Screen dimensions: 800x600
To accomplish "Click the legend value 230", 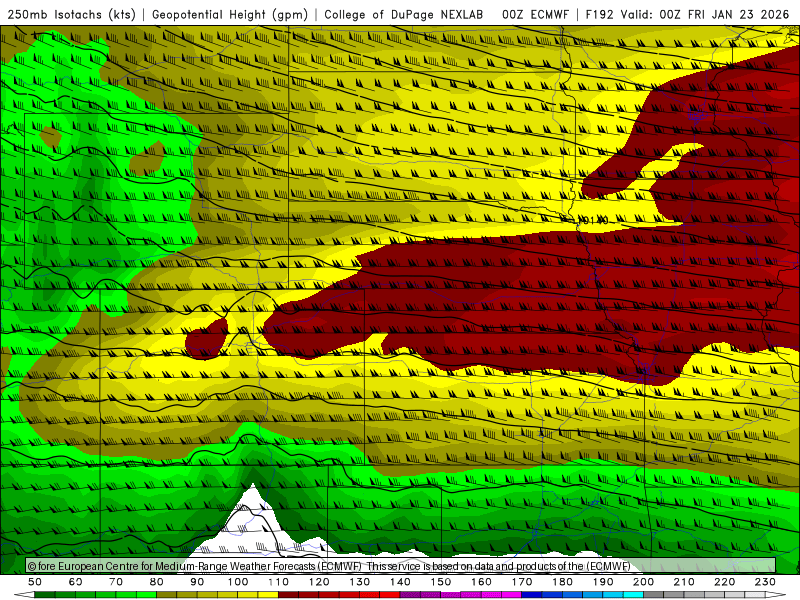I will [x=766, y=582].
